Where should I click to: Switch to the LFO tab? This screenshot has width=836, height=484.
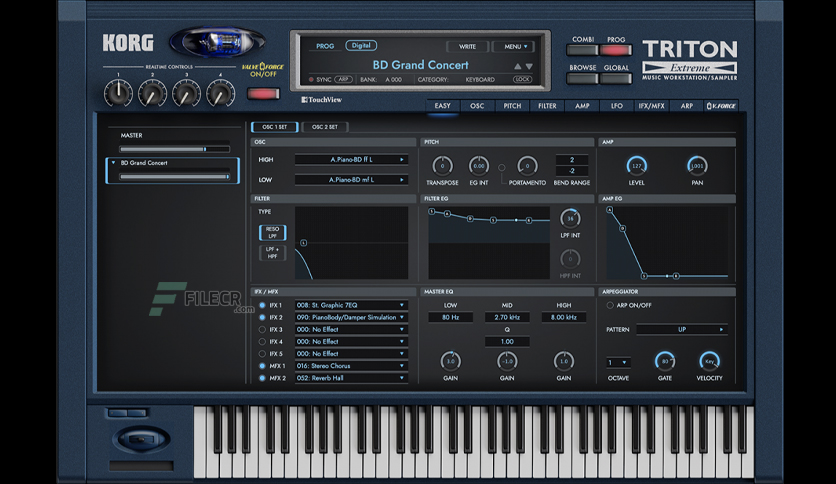pos(617,106)
